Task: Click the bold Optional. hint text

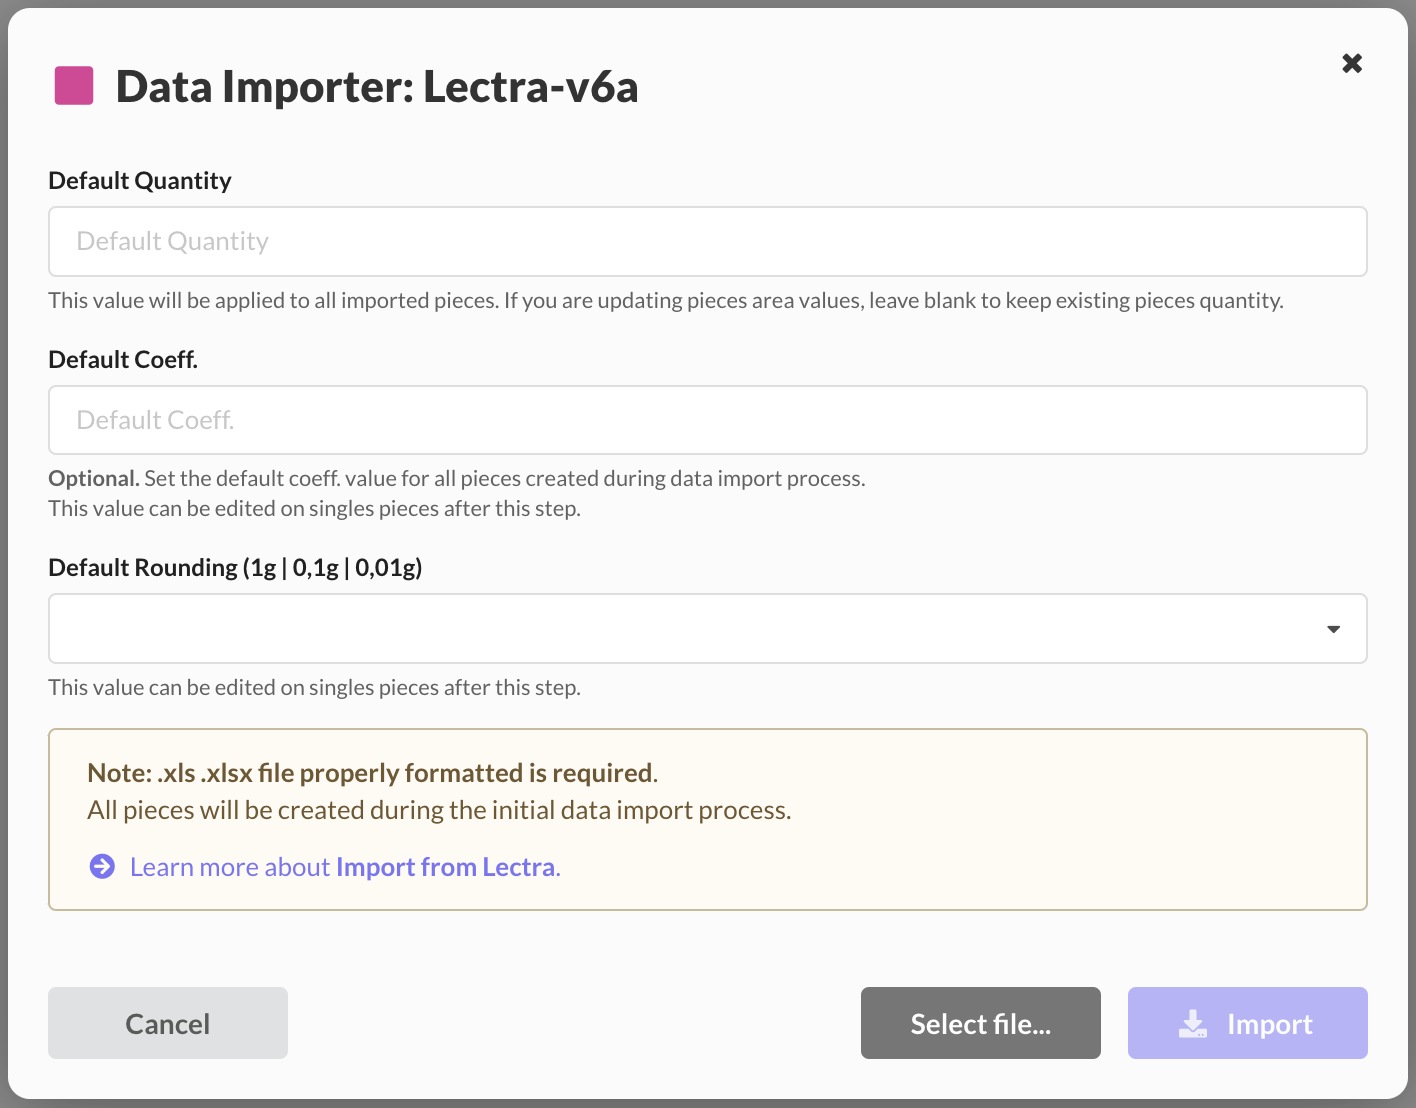Action: pyautogui.click(x=93, y=479)
